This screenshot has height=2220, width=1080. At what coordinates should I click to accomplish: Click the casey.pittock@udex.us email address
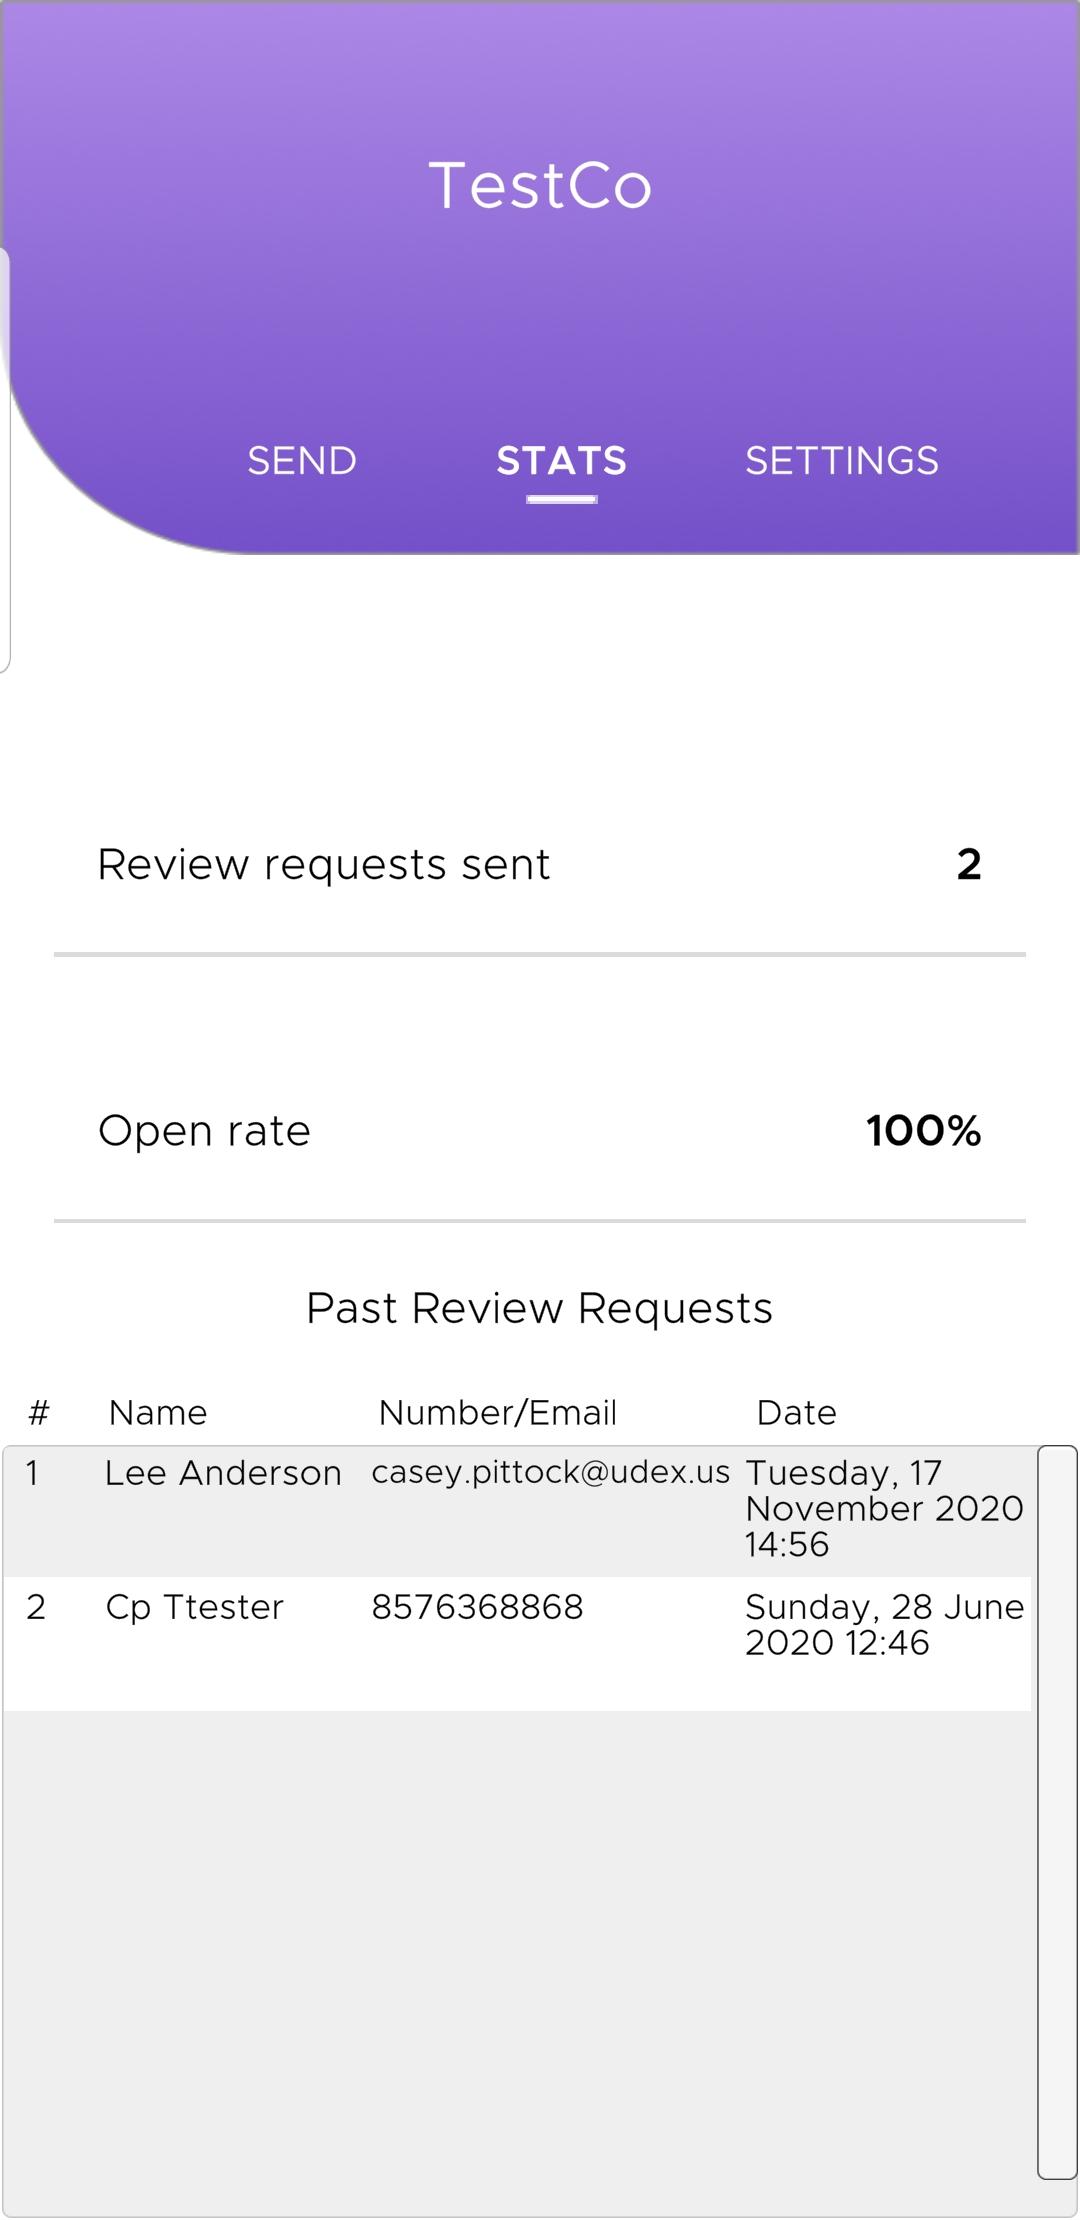click(x=550, y=1472)
